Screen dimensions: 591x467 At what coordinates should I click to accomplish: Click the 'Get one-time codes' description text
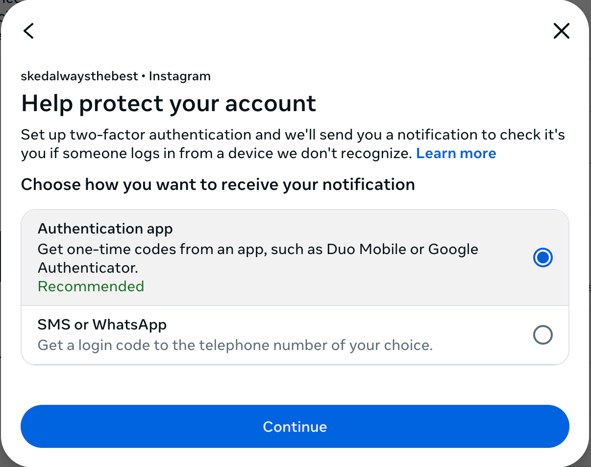point(258,259)
